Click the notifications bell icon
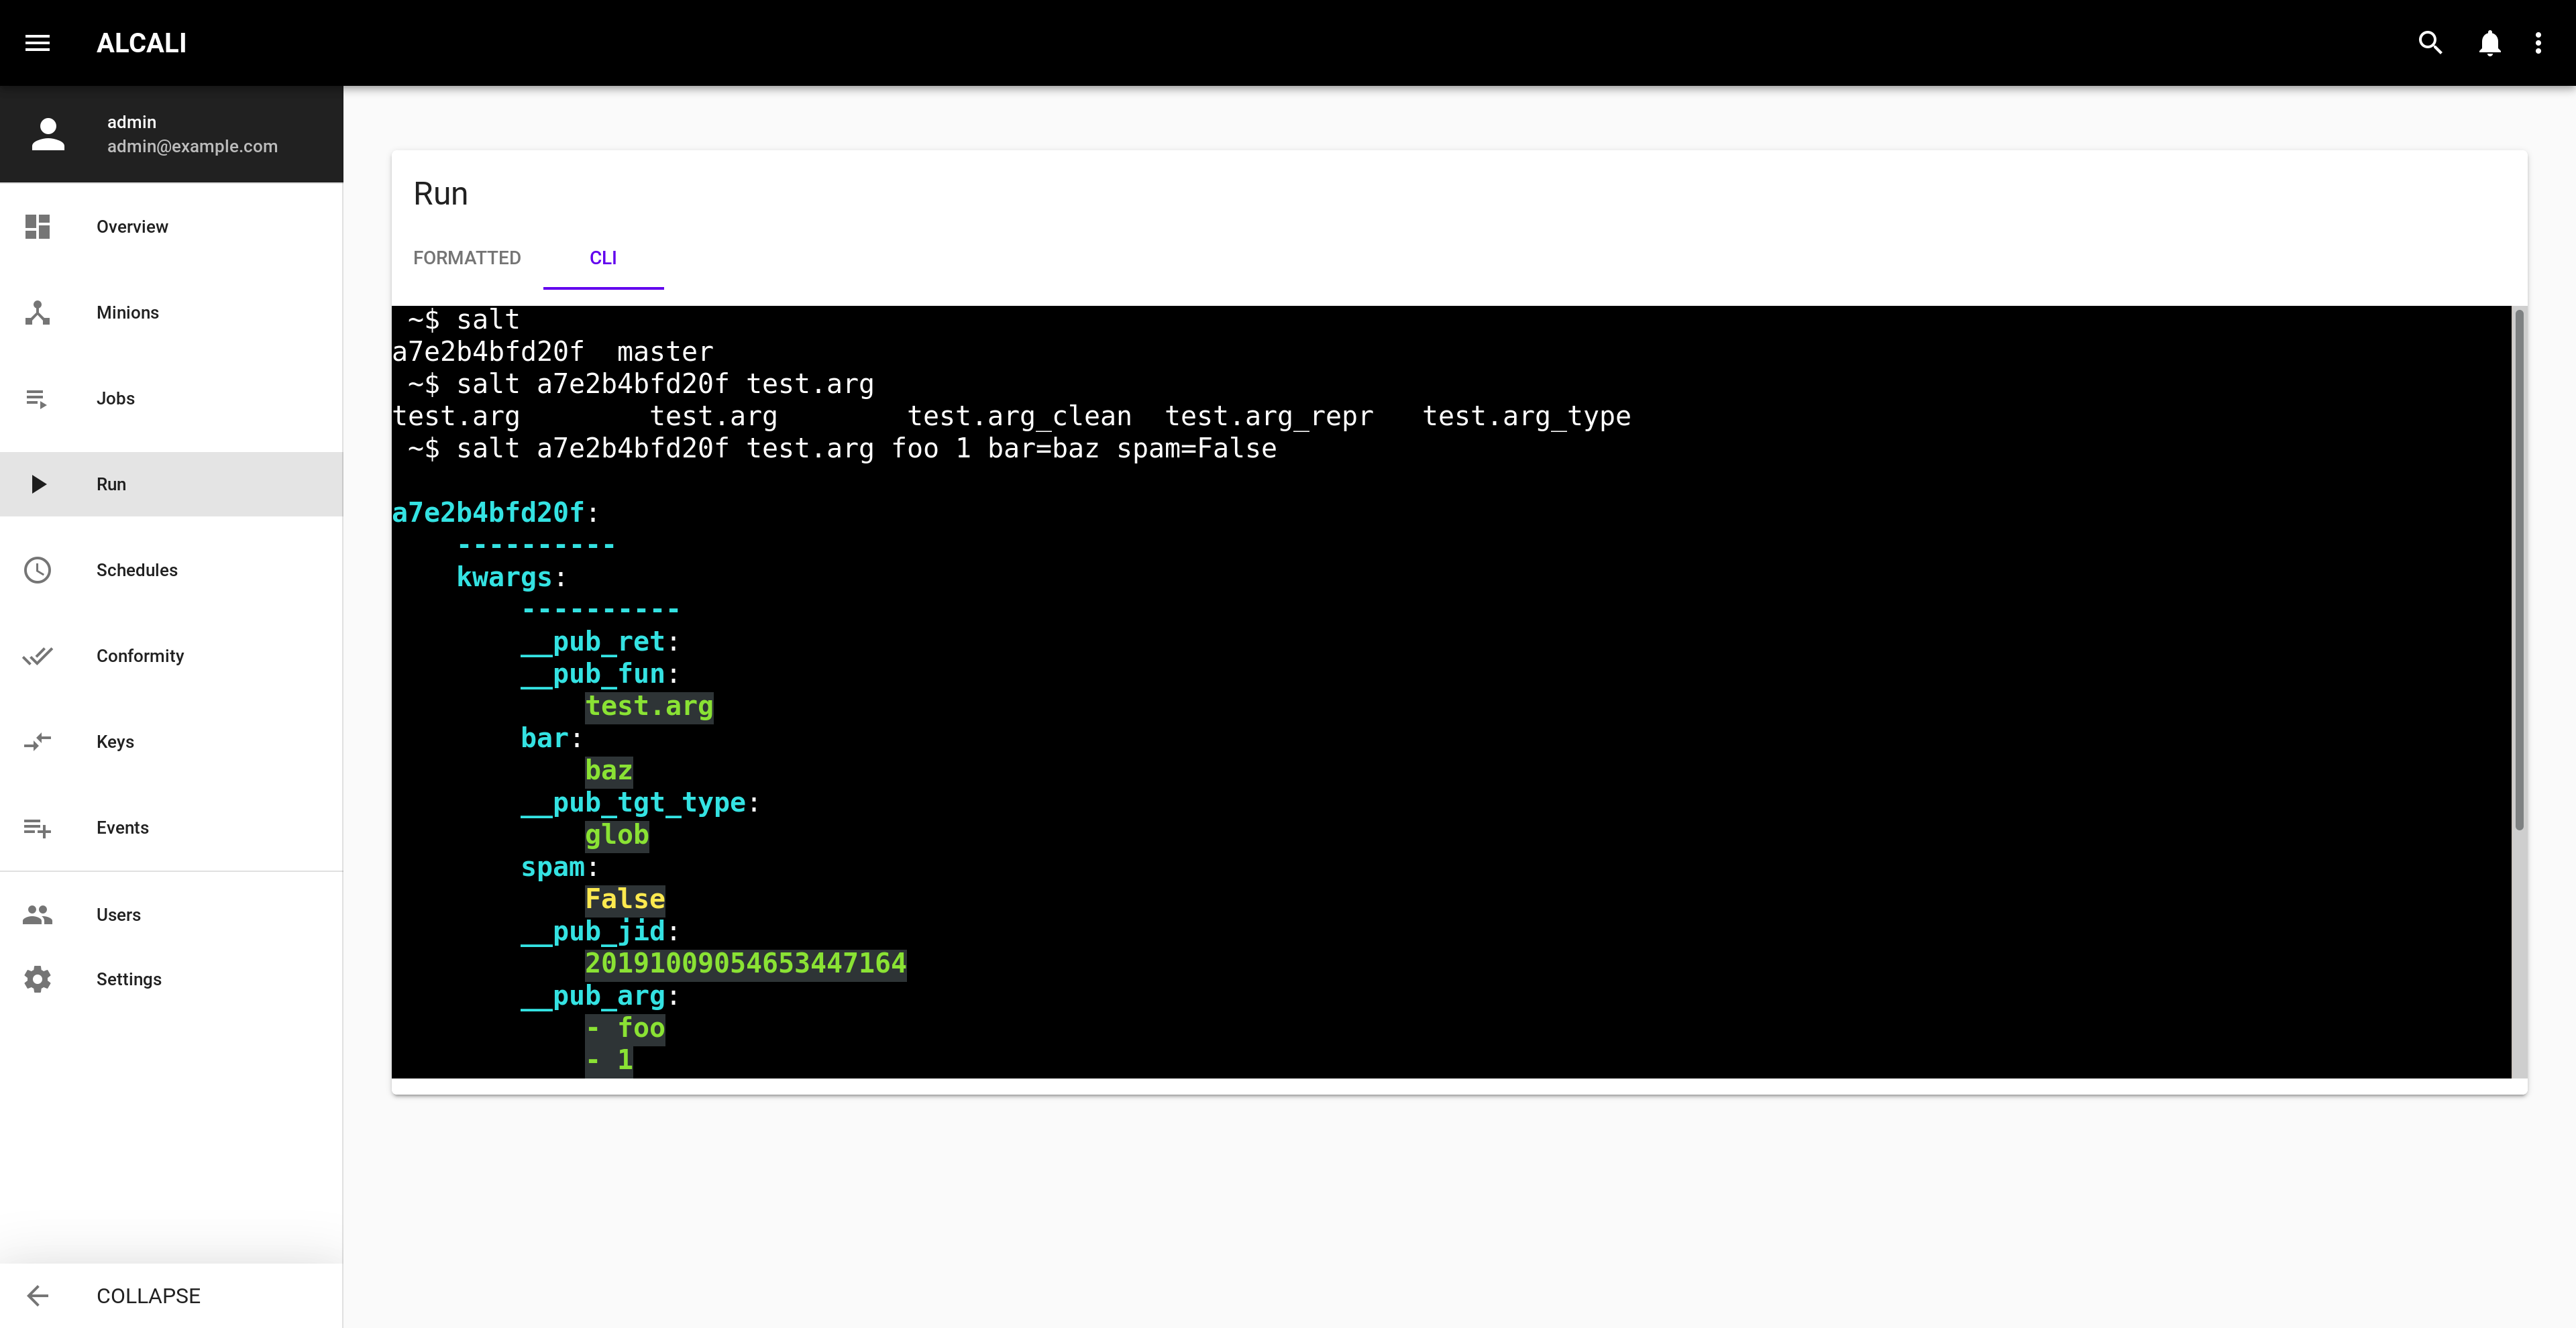This screenshot has height=1328, width=2576. [2491, 42]
